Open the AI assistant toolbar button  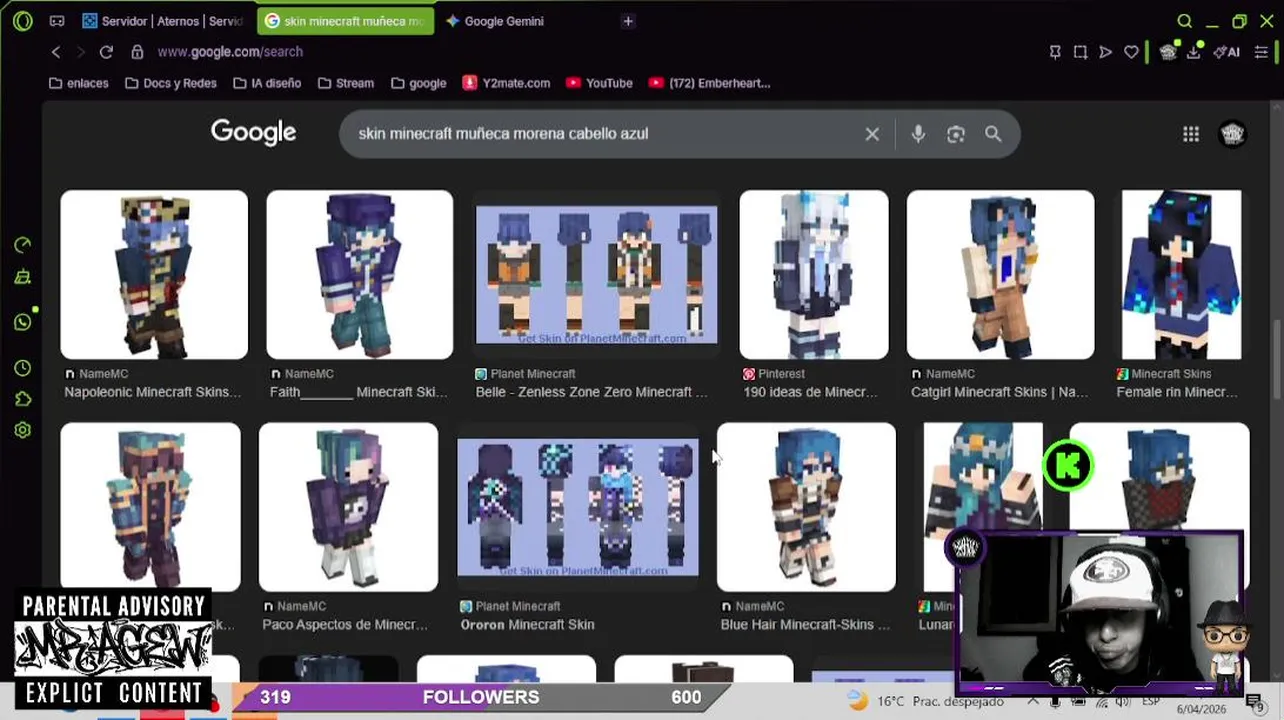(x=1227, y=52)
